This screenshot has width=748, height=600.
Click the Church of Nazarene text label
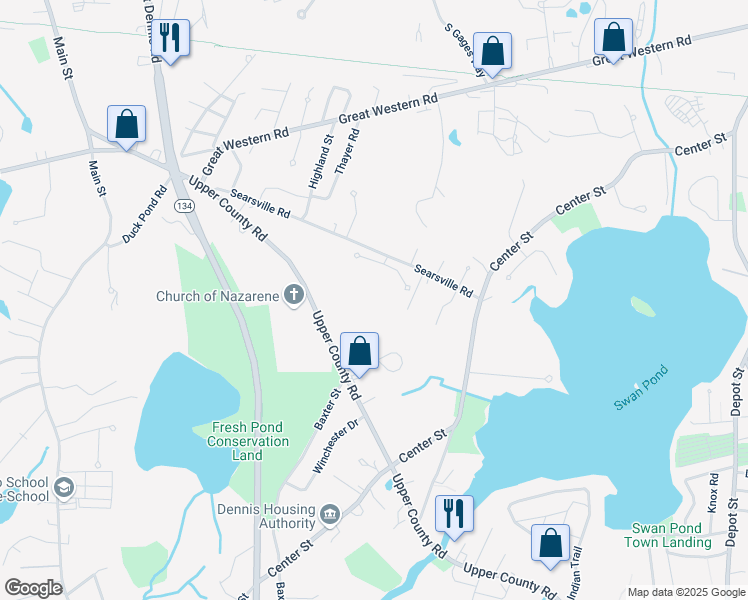pos(218,296)
